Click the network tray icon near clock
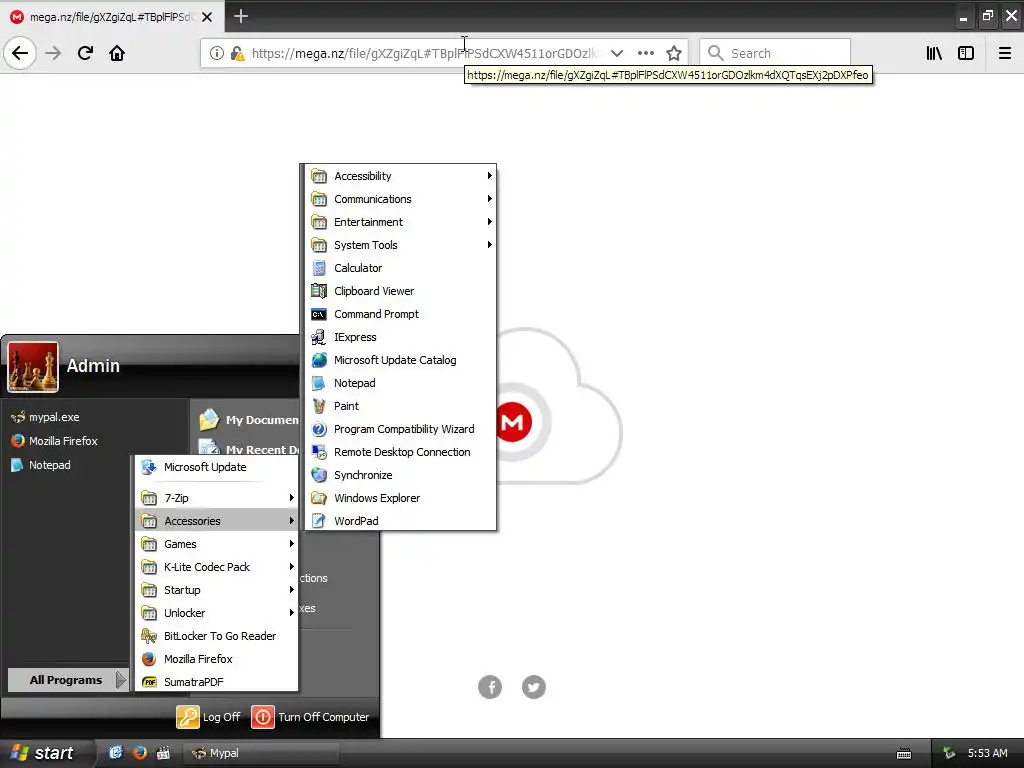This screenshot has height=768, width=1024. click(949, 753)
